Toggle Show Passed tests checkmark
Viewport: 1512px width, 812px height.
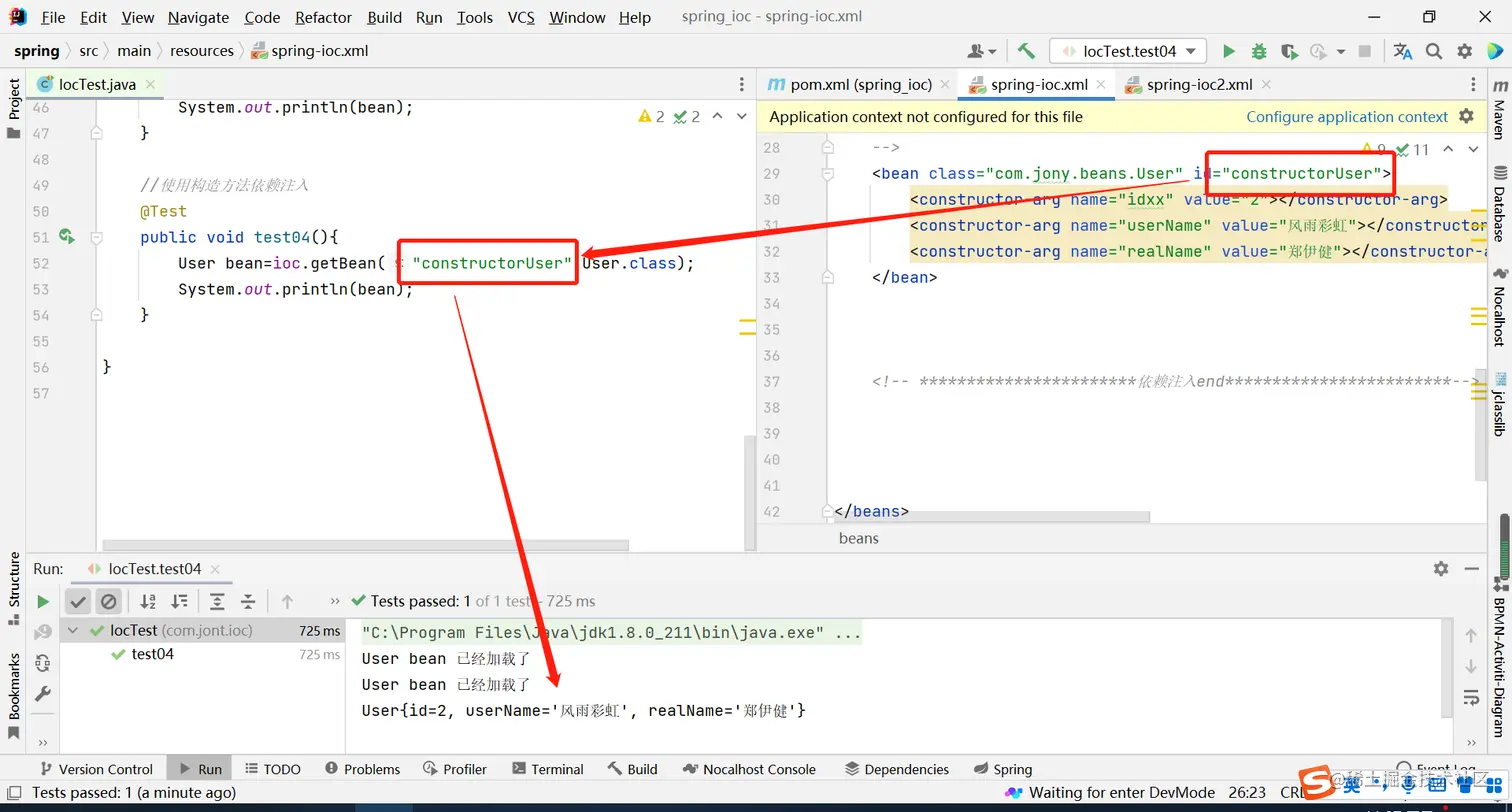pyautogui.click(x=77, y=601)
